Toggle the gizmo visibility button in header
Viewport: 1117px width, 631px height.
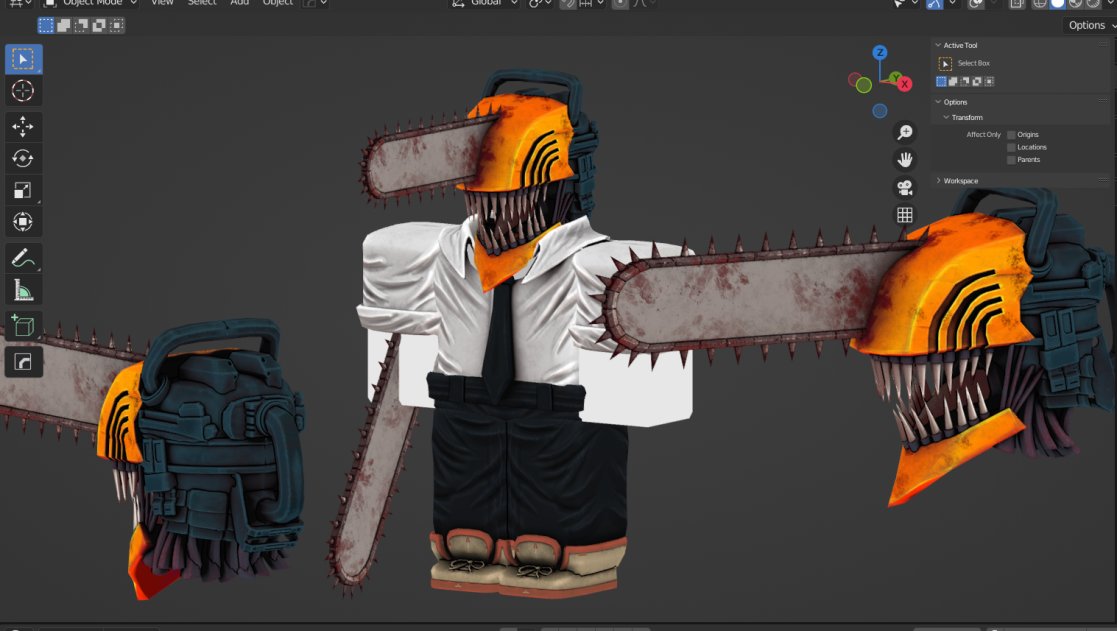coord(935,4)
